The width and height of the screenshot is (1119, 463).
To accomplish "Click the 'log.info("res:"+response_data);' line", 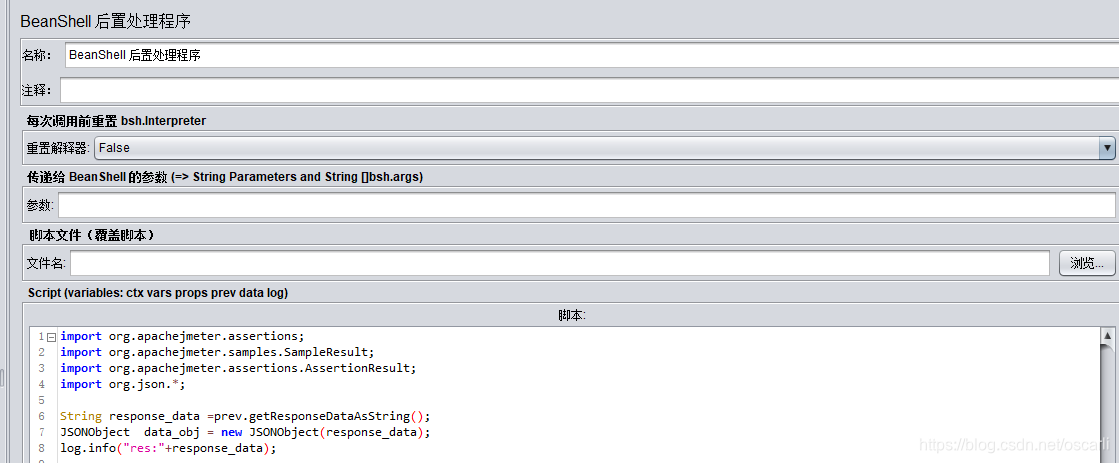I will pos(168,448).
